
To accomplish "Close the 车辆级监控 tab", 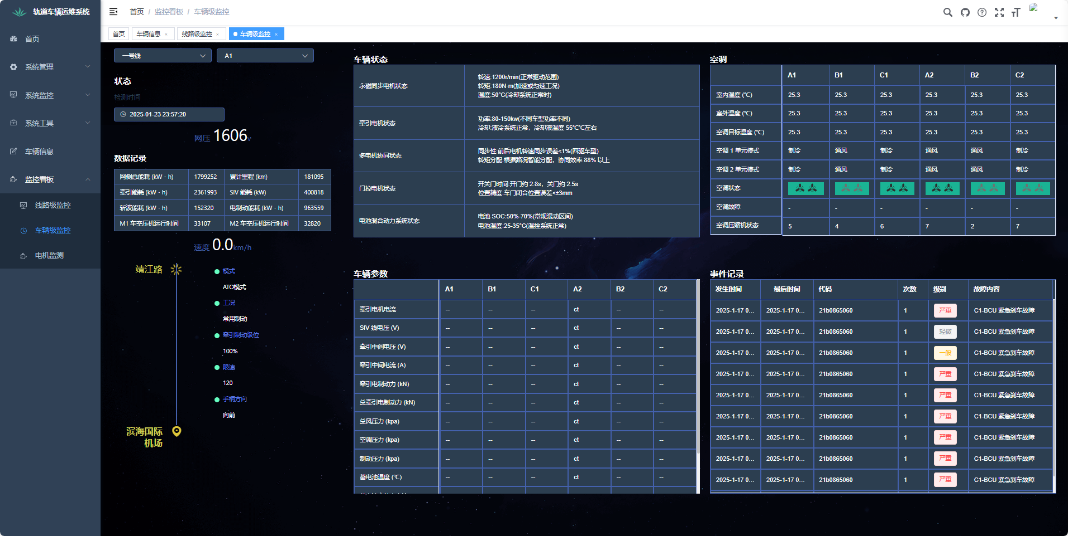I will (x=278, y=34).
